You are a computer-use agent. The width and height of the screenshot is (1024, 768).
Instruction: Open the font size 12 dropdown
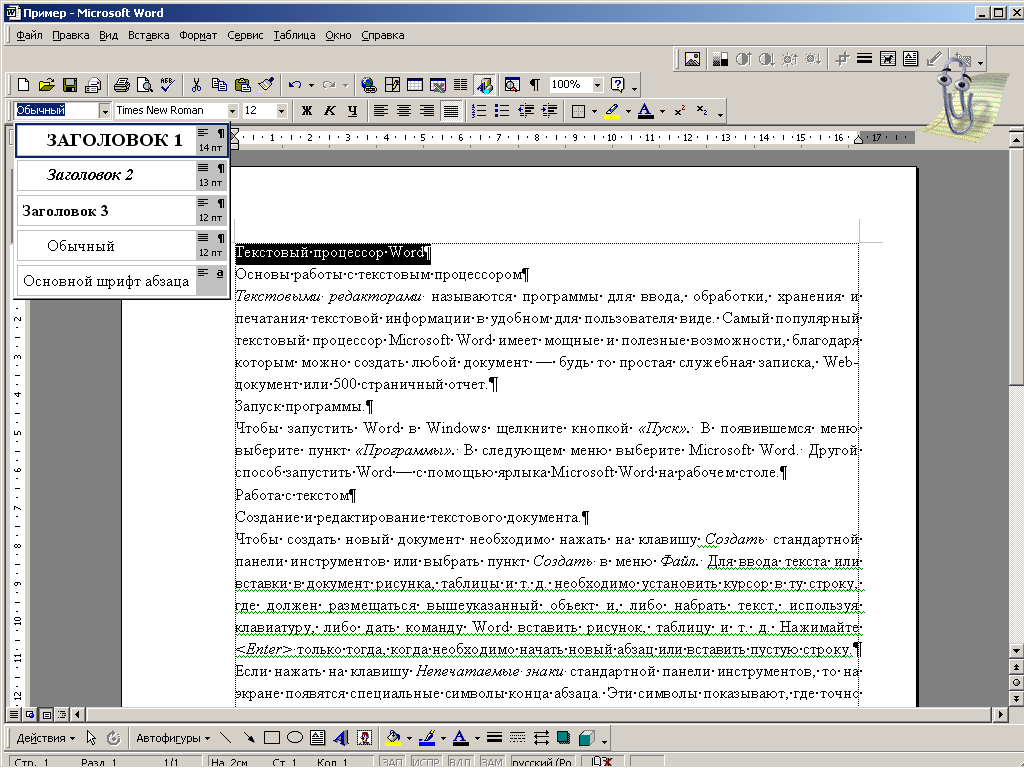(x=281, y=111)
